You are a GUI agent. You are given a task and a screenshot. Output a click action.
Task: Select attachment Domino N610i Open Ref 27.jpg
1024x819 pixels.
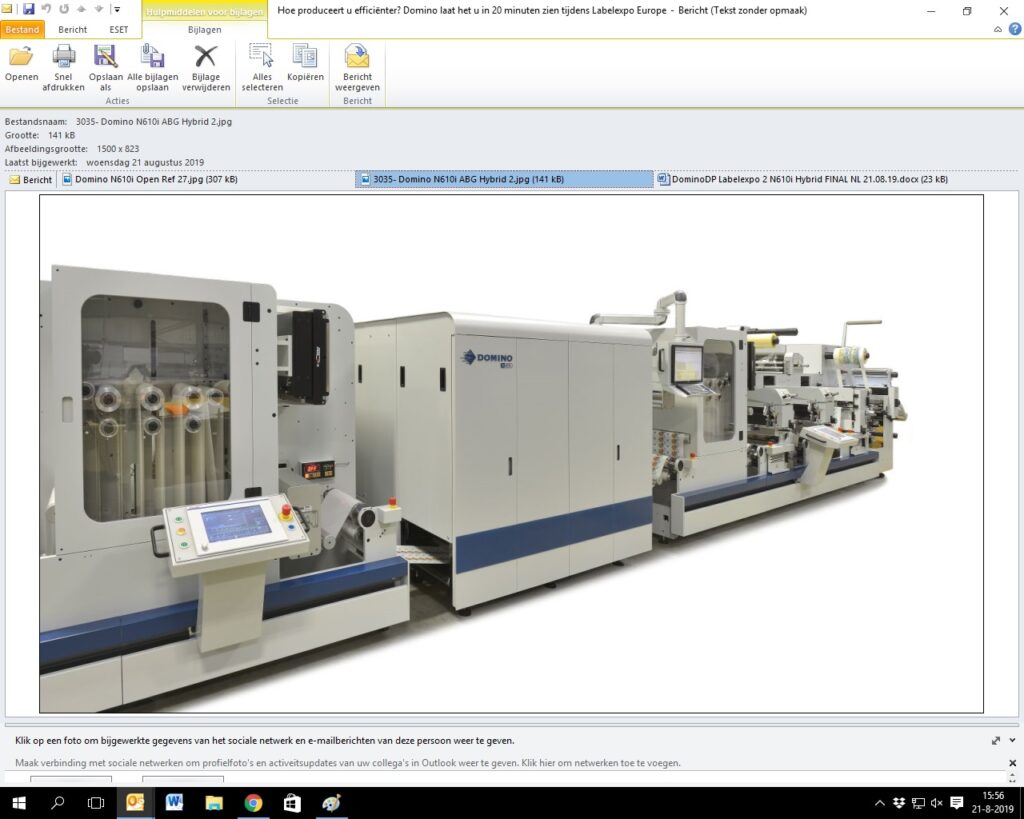(x=150, y=179)
